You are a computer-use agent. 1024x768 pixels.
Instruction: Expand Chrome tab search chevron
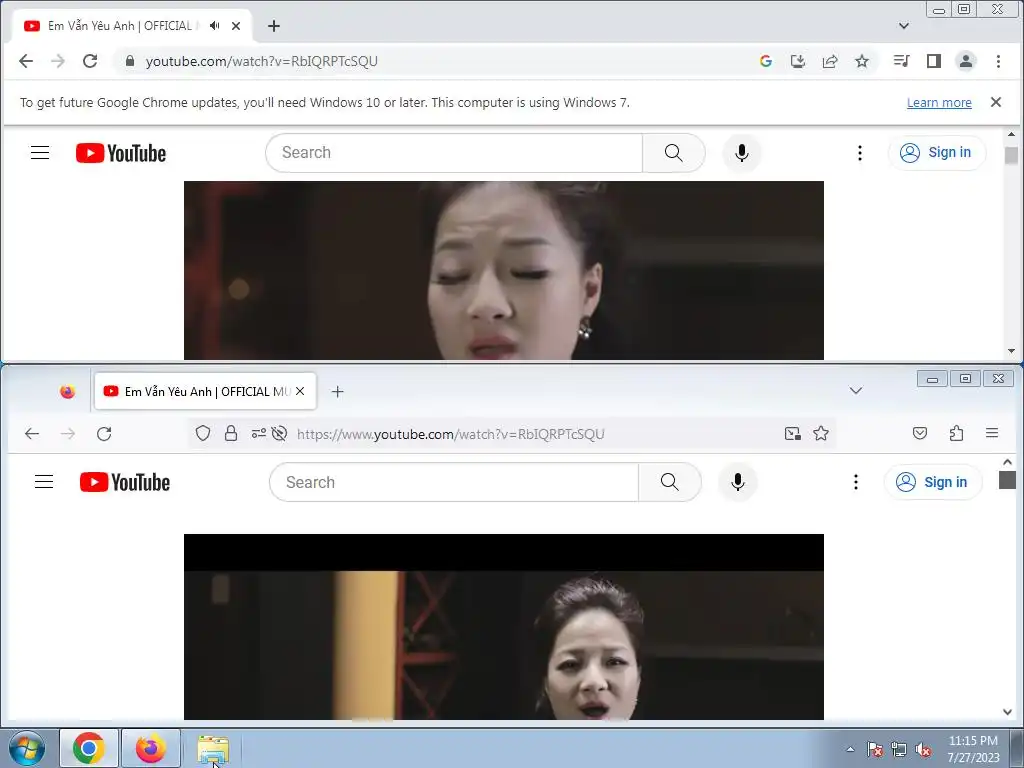coord(904,26)
